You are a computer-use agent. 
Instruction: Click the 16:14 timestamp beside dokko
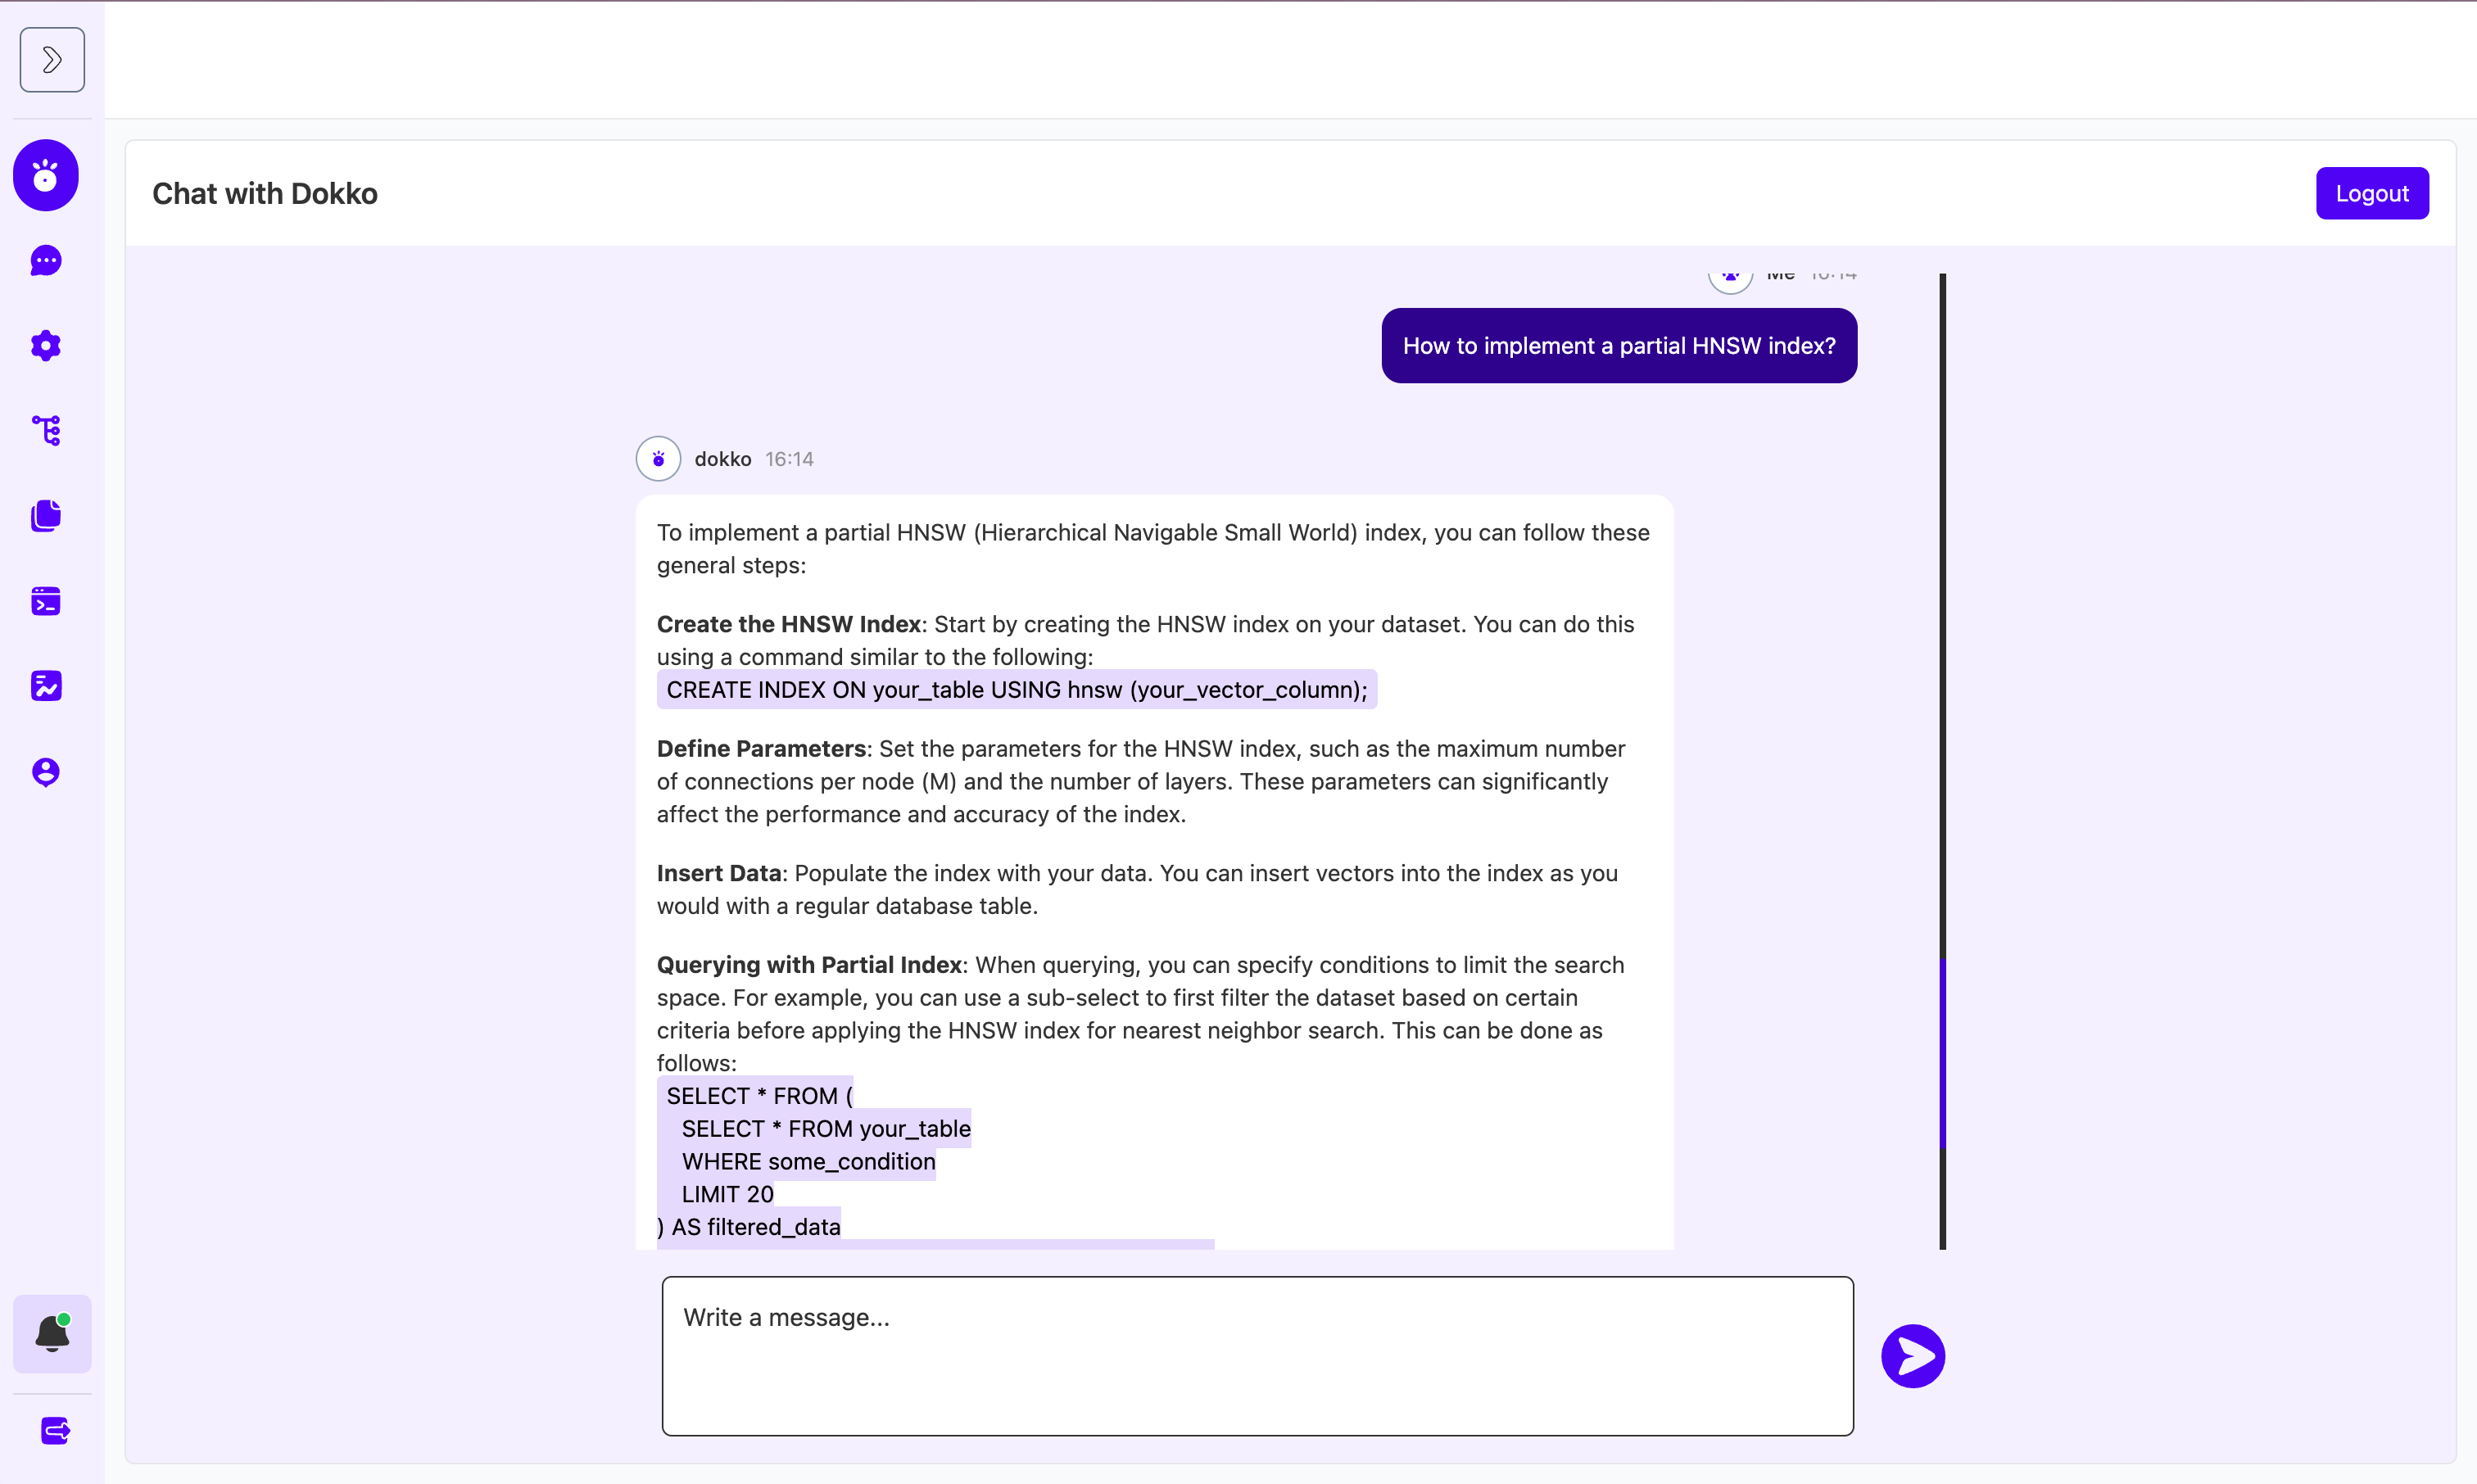789,459
